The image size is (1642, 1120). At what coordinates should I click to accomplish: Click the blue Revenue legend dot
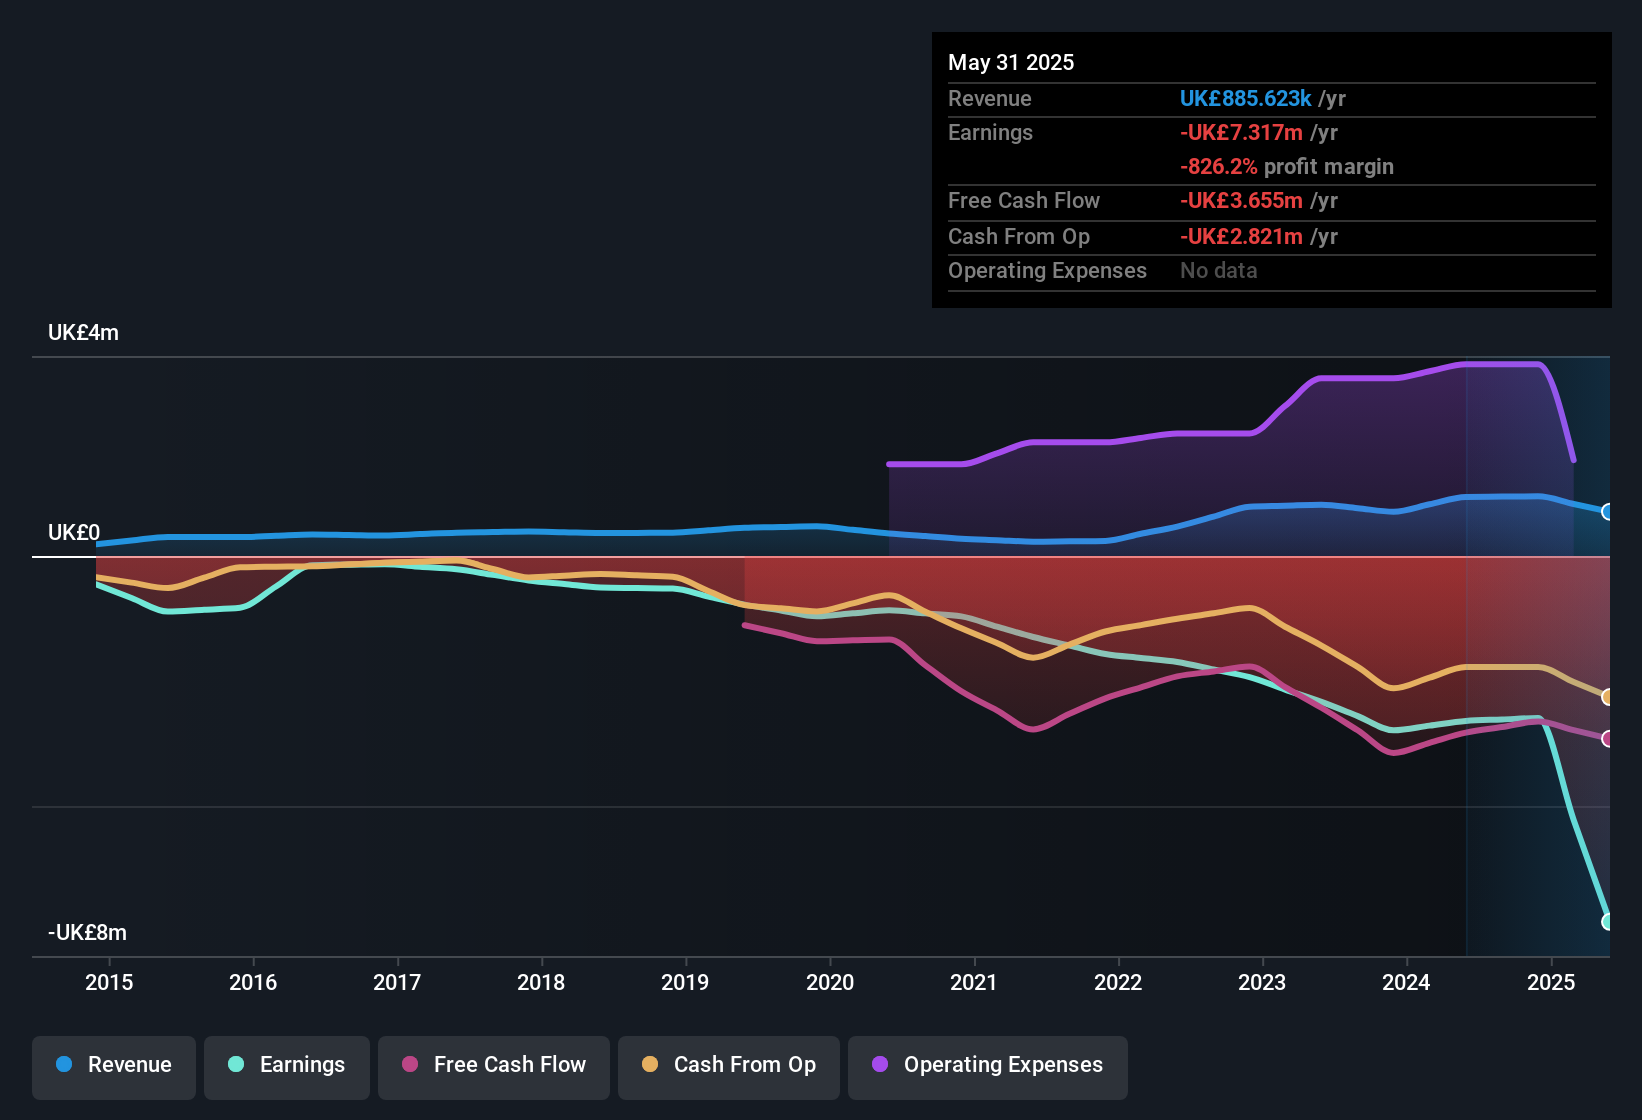[64, 1065]
